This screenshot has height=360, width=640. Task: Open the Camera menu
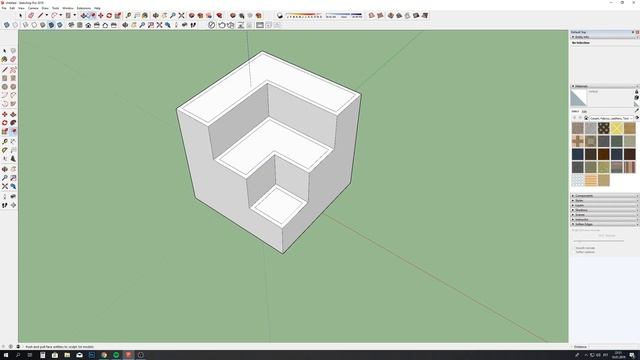pos(33,8)
